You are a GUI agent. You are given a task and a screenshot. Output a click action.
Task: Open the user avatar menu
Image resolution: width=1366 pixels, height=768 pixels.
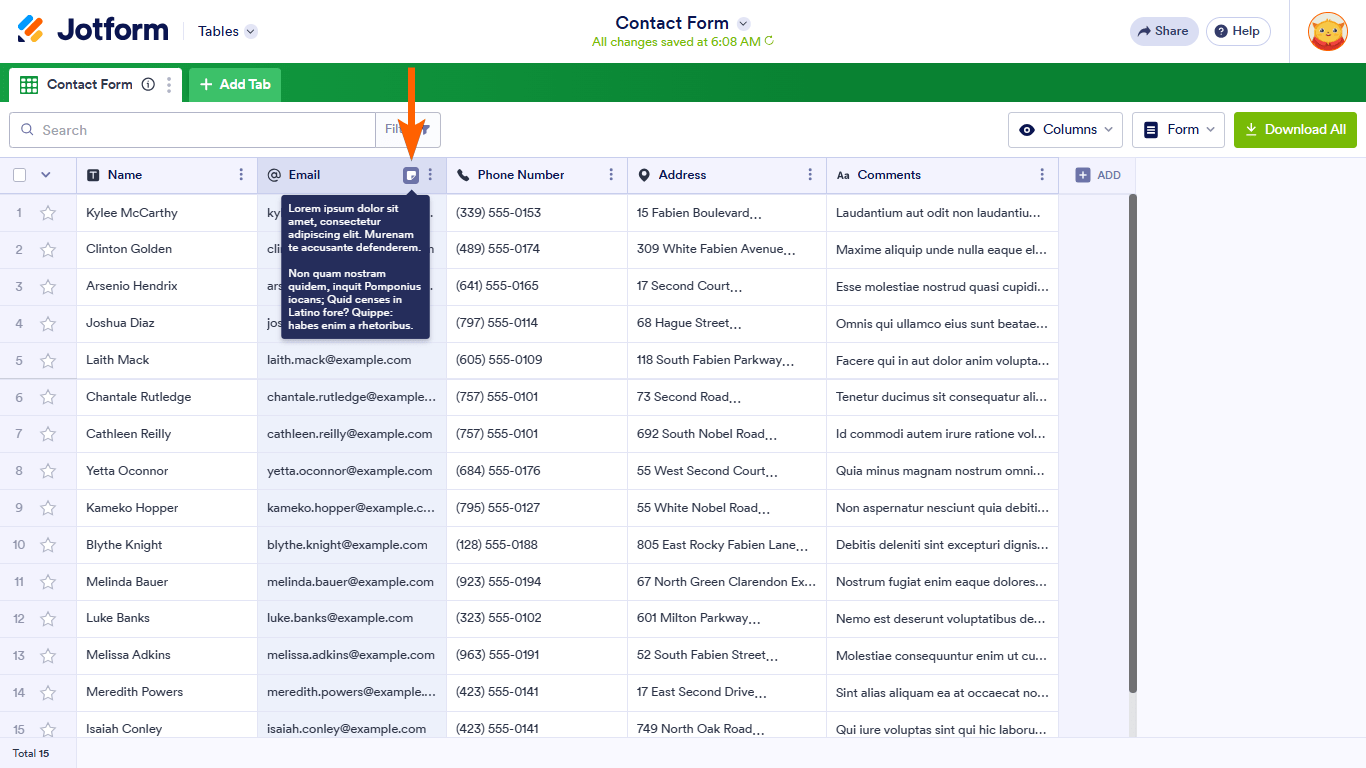coord(1328,31)
